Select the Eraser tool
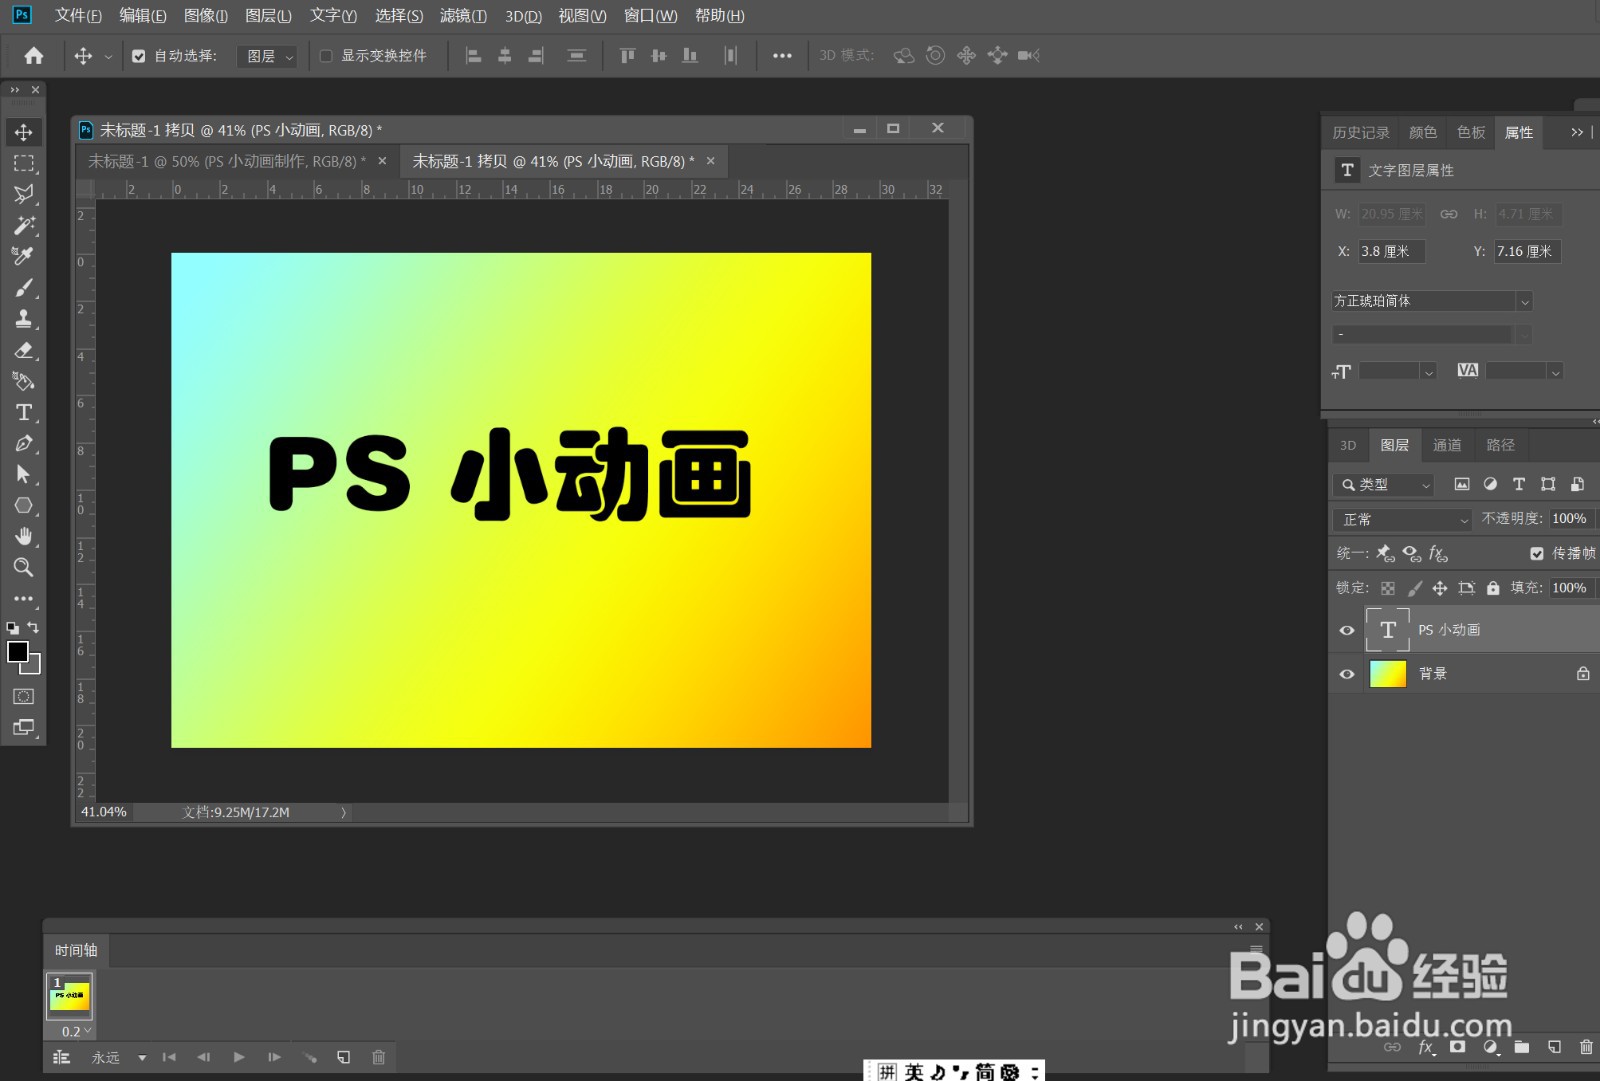This screenshot has height=1081, width=1600. 23,350
